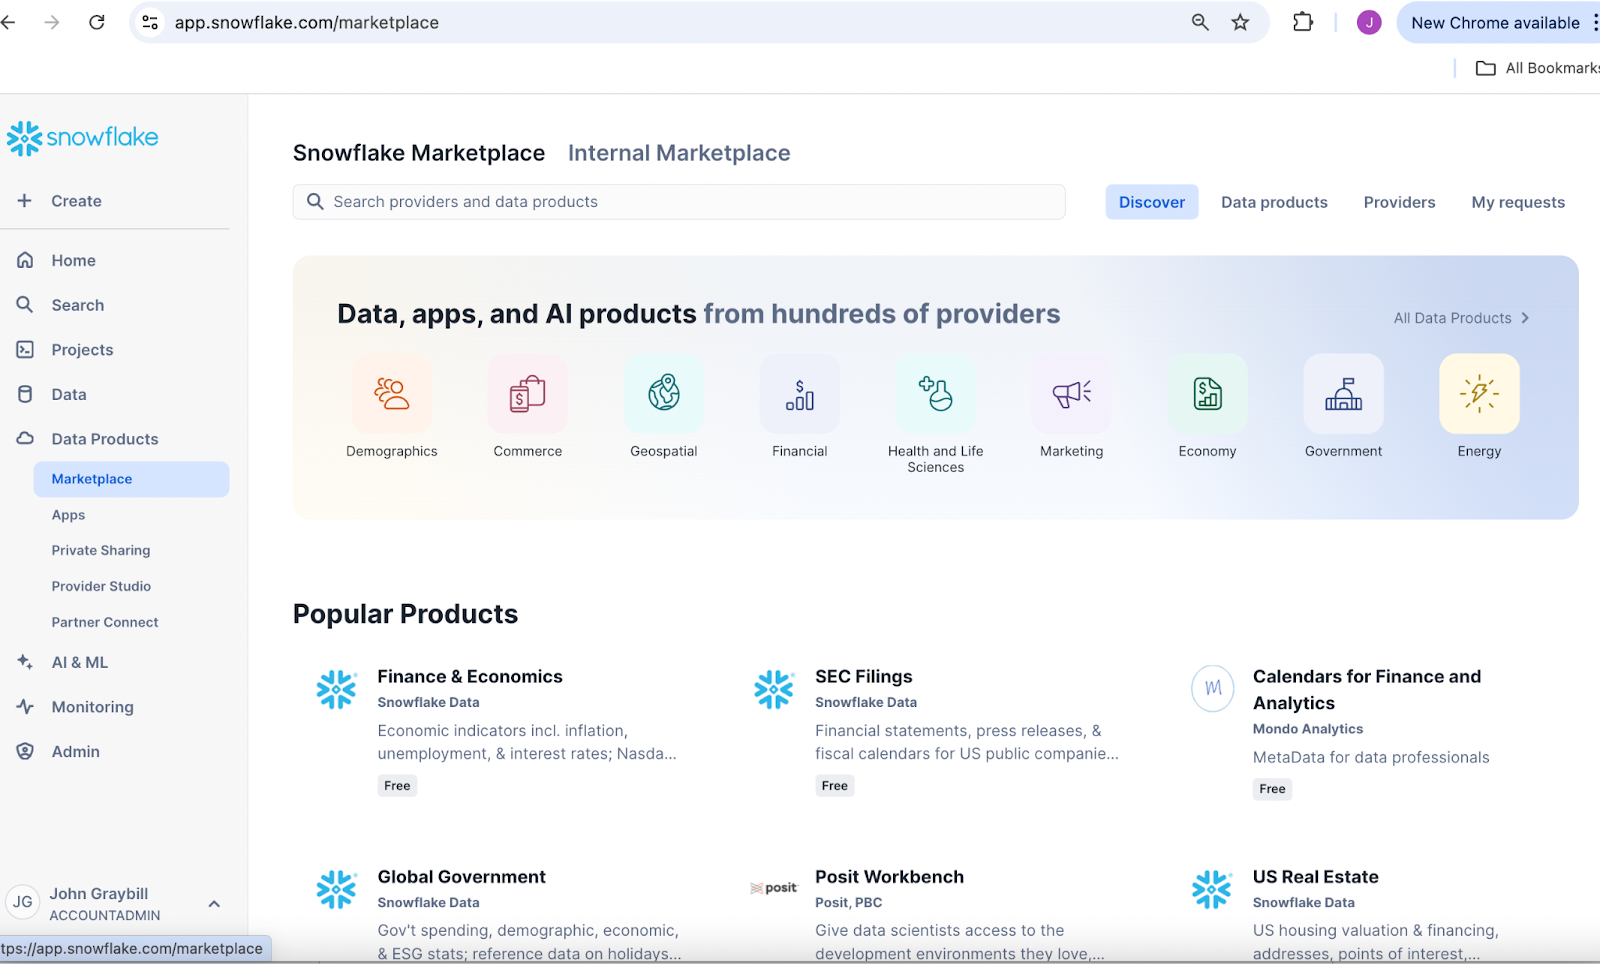Open the Government building category icon
Viewport: 1600px width, 964px height.
1344,394
